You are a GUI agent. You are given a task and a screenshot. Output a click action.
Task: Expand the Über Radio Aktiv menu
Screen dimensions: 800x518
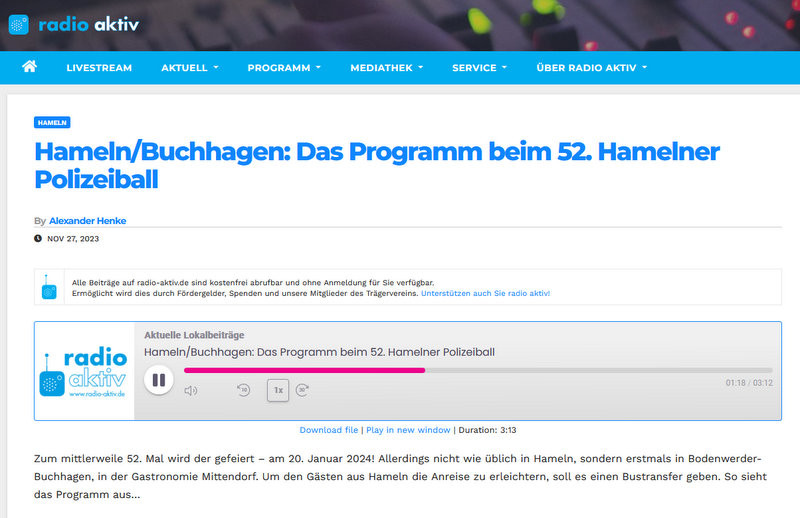click(x=592, y=68)
